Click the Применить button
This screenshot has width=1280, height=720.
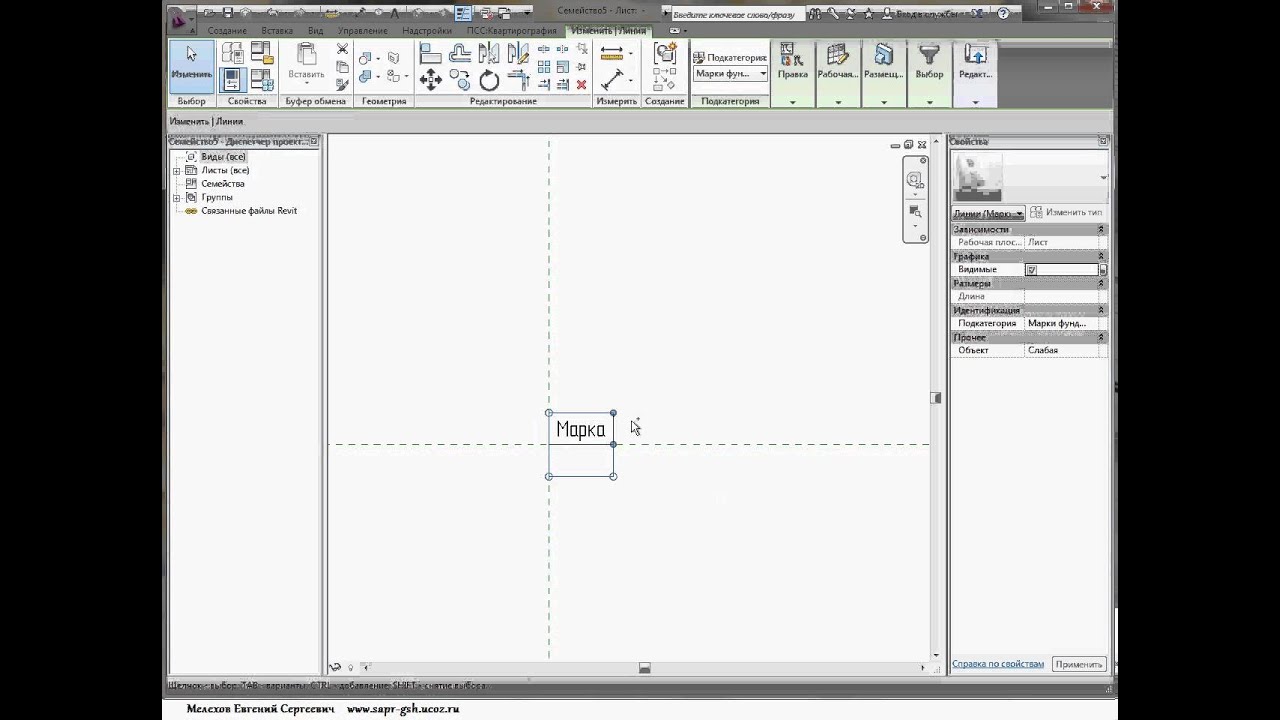(x=1078, y=664)
